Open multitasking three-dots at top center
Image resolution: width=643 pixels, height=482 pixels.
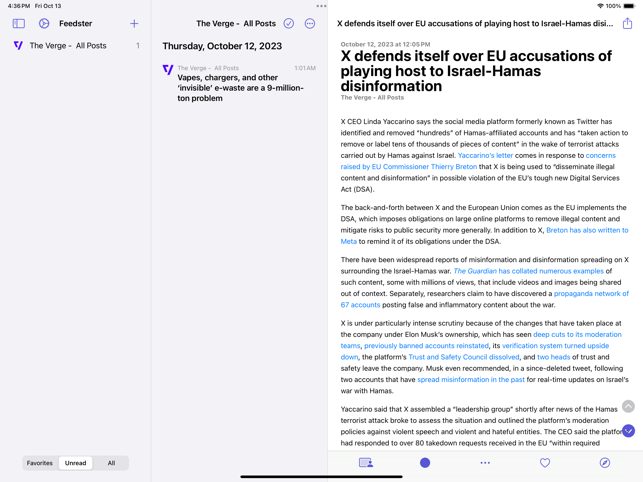pos(322,6)
